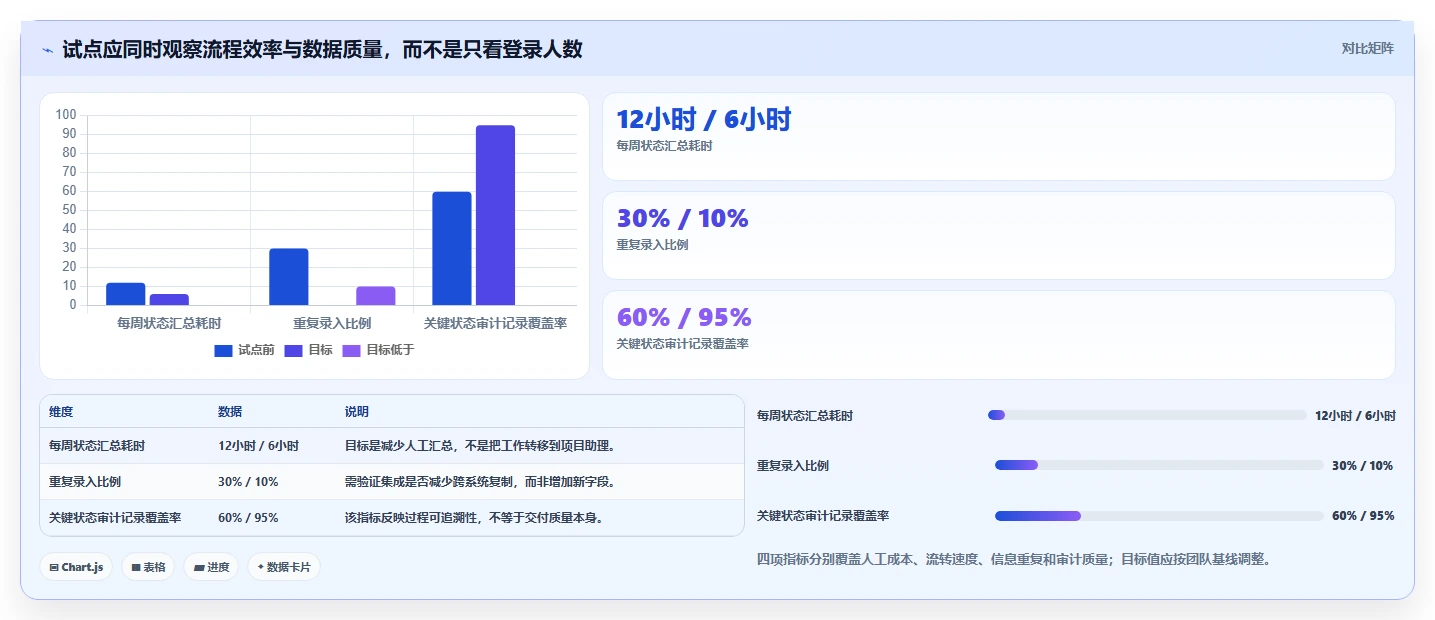Open the 30% / 10% data card

[x=998, y=235]
